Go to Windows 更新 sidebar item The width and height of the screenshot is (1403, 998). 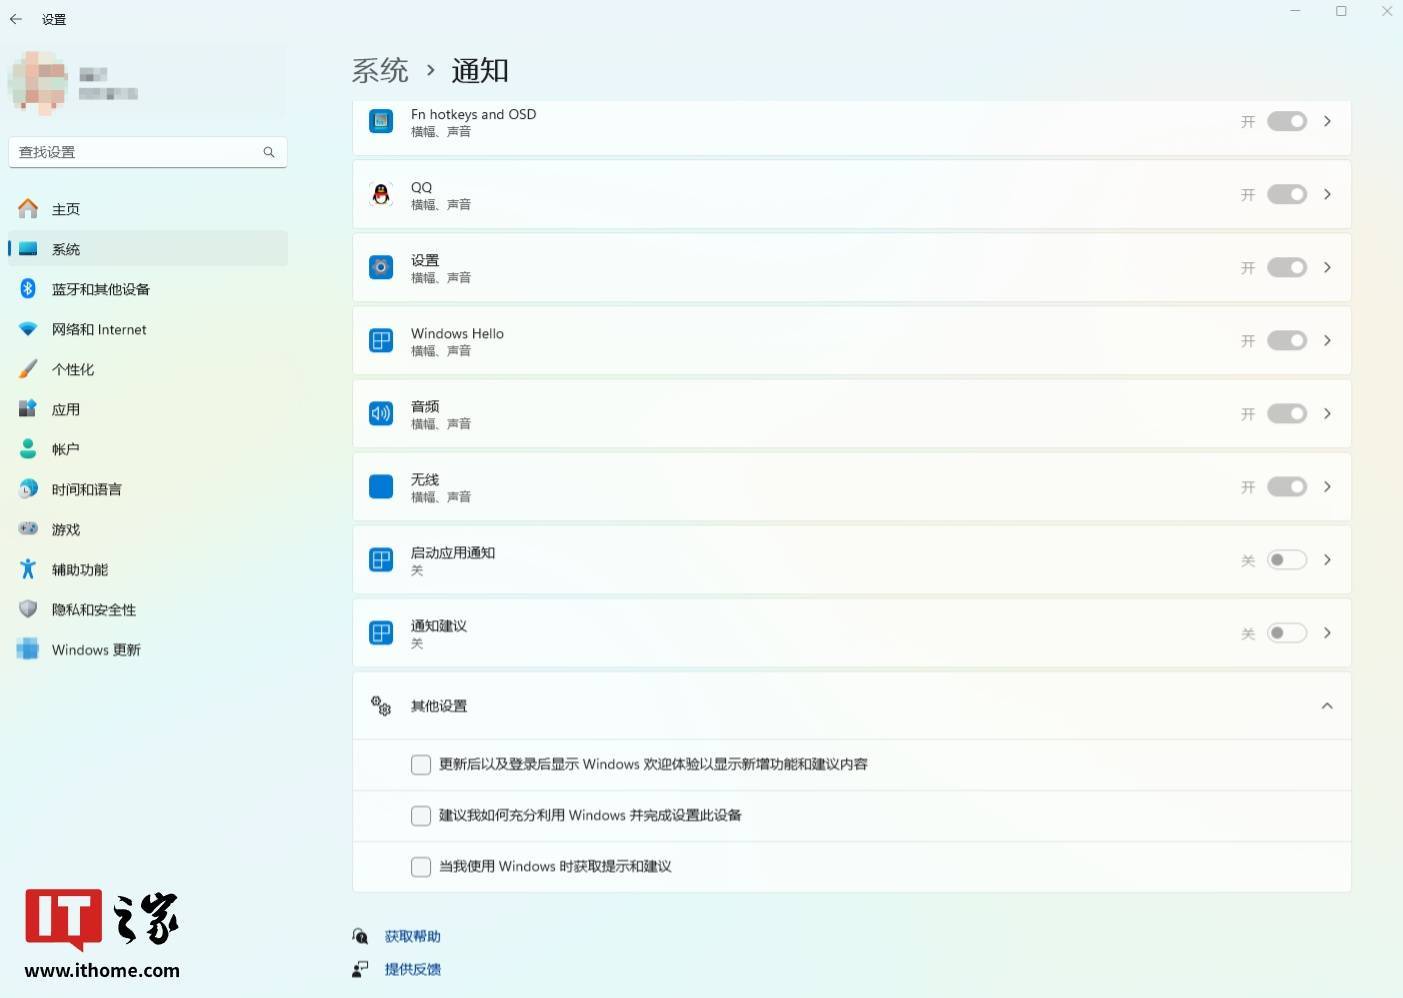96,650
